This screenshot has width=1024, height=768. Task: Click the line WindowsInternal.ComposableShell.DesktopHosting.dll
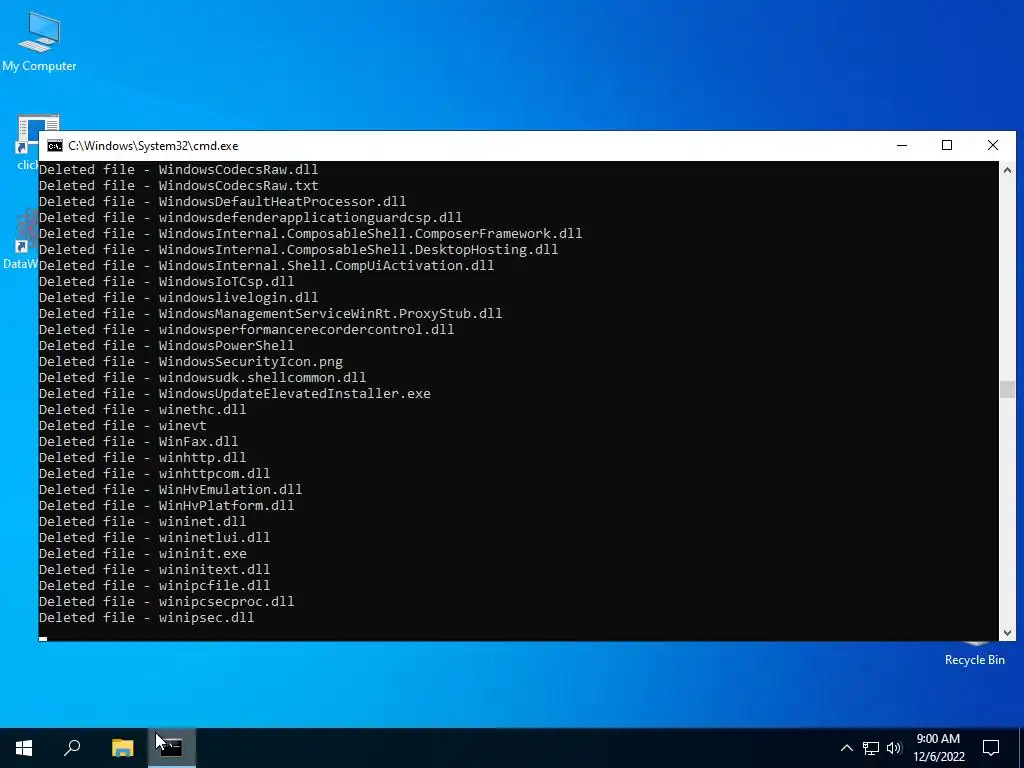click(298, 249)
